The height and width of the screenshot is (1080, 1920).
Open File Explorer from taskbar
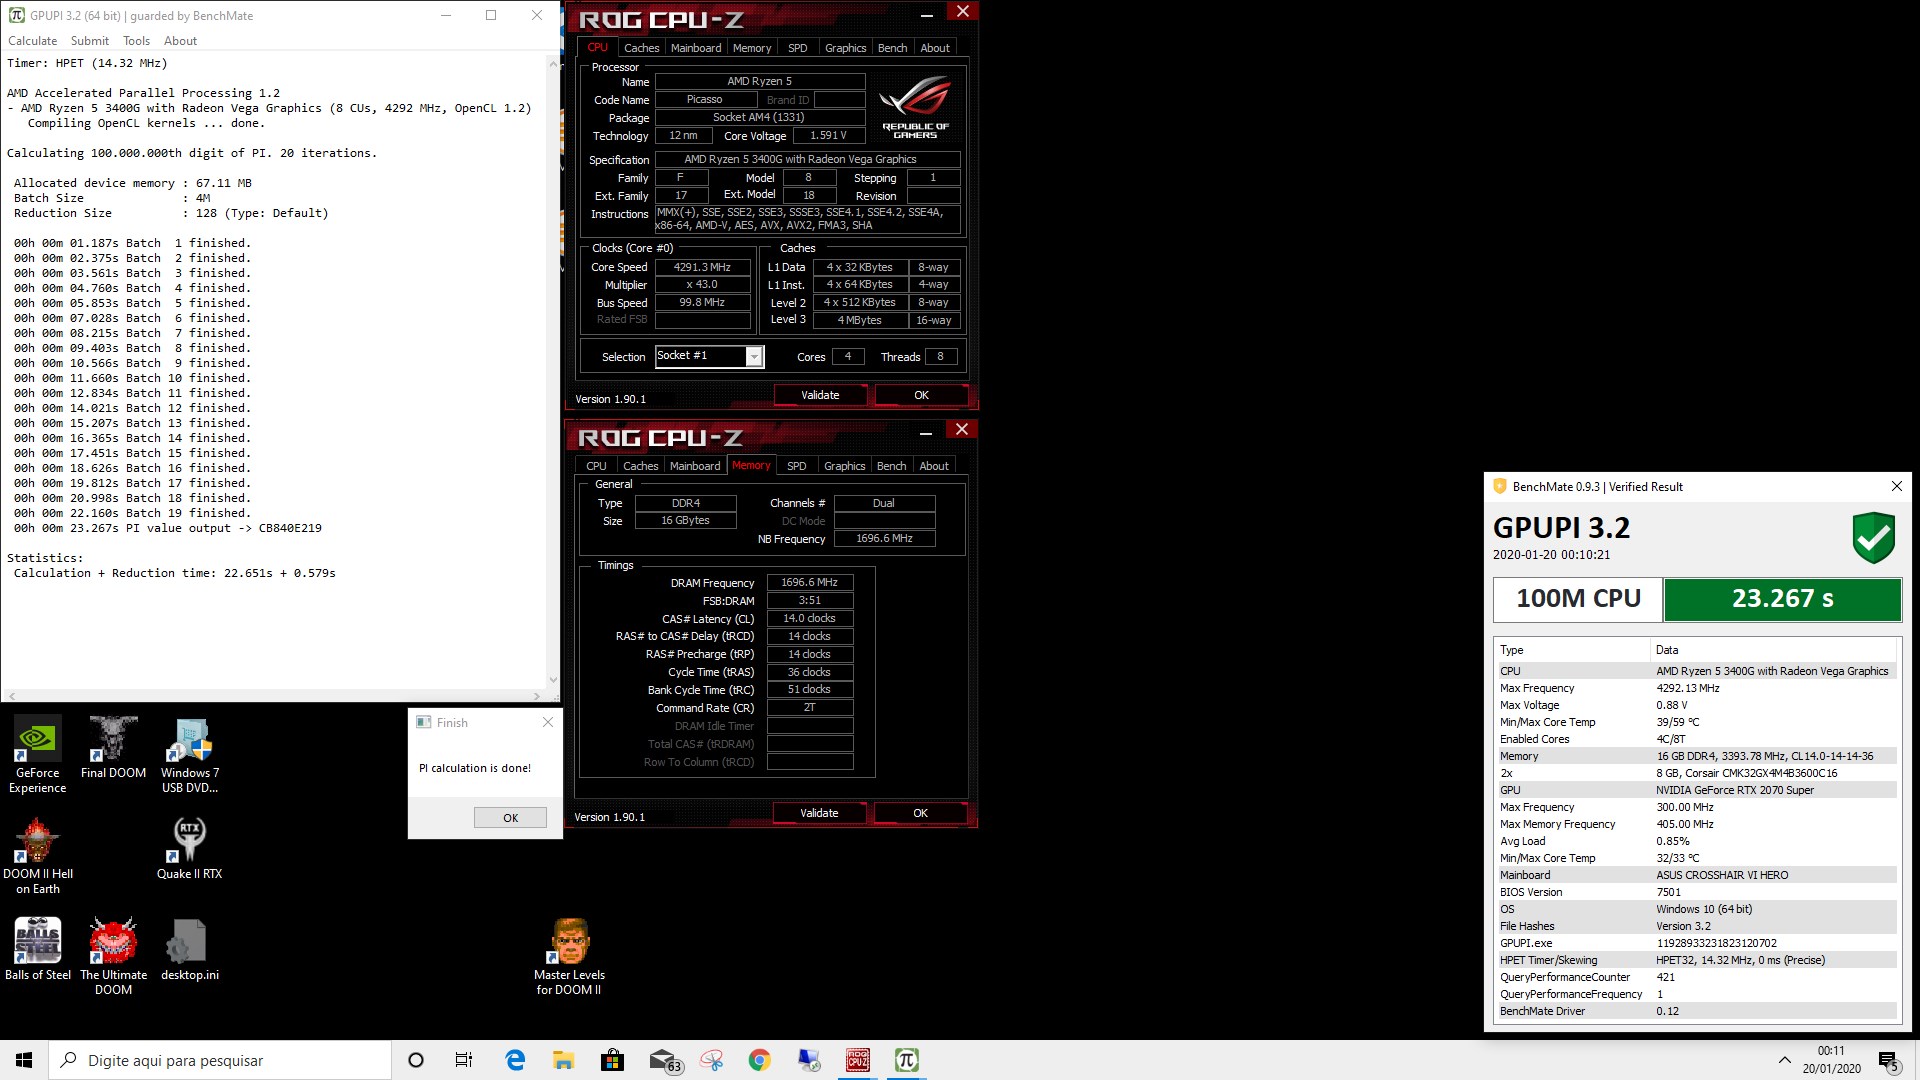click(x=563, y=1060)
